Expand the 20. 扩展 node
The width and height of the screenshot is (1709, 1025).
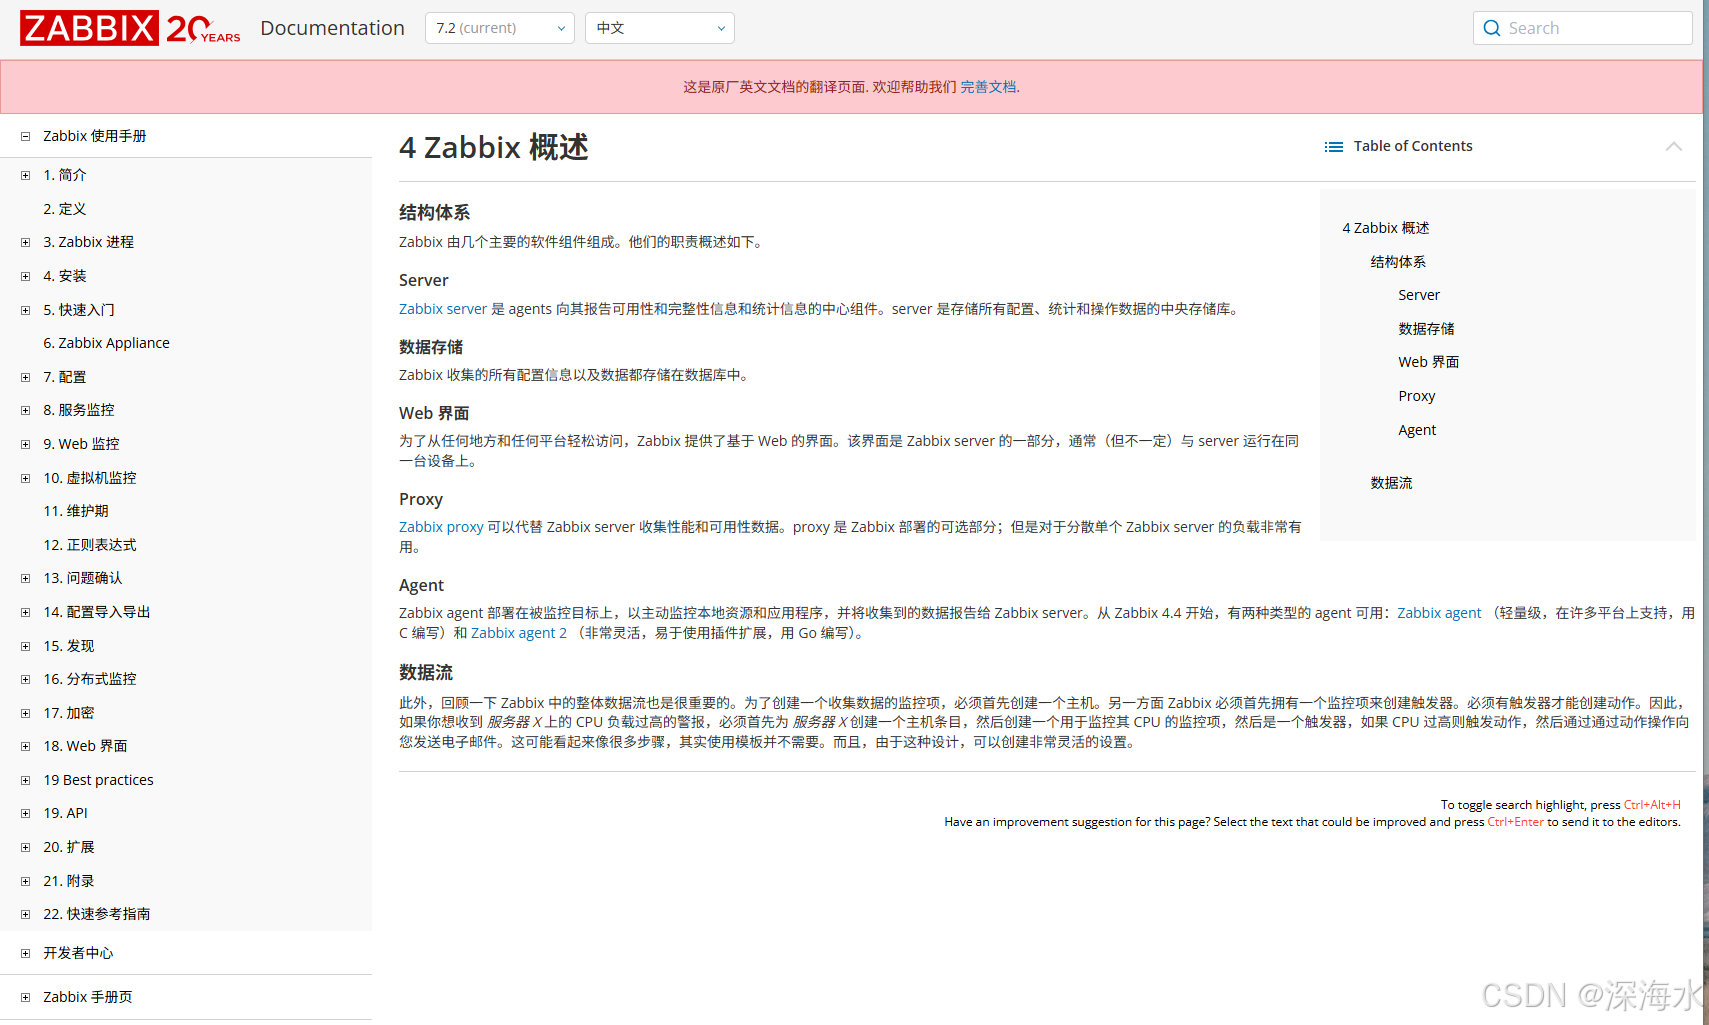26,847
